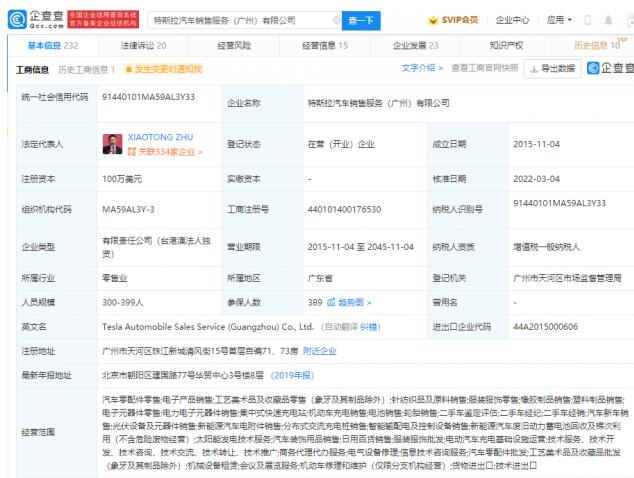
Task: Switch to the 企业发展 23 tab
Action: 416,46
